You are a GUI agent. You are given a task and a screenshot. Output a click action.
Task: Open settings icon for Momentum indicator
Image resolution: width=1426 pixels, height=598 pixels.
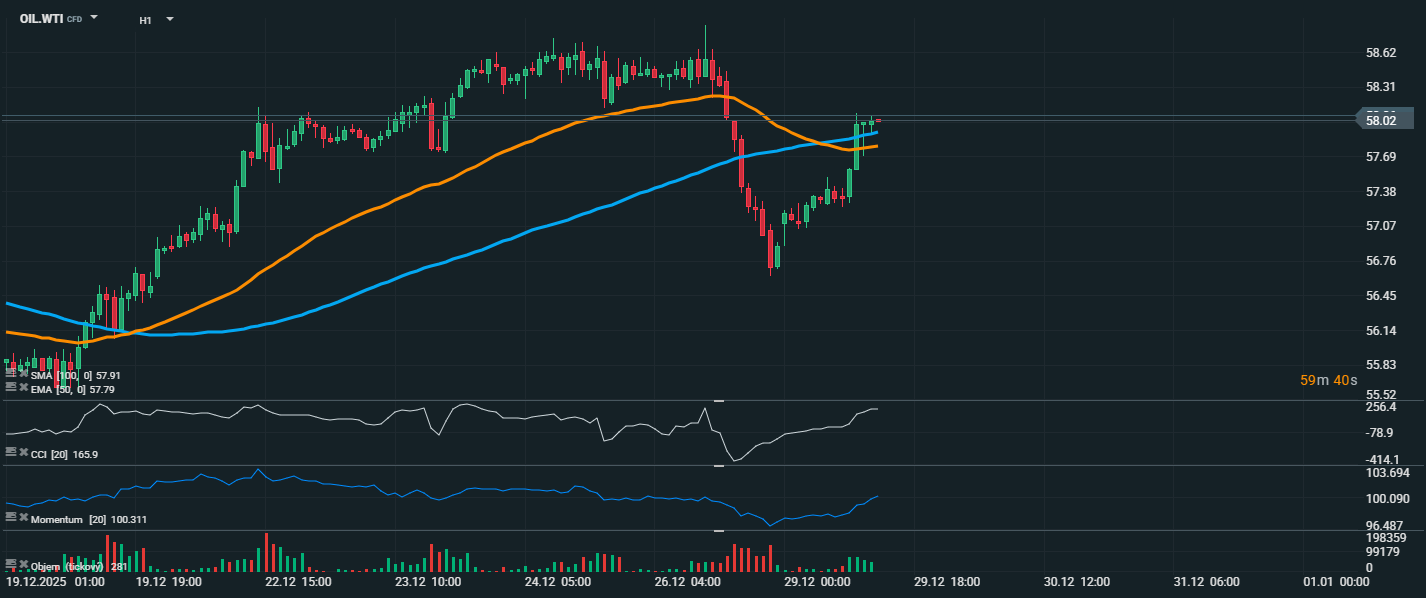click(x=11, y=518)
